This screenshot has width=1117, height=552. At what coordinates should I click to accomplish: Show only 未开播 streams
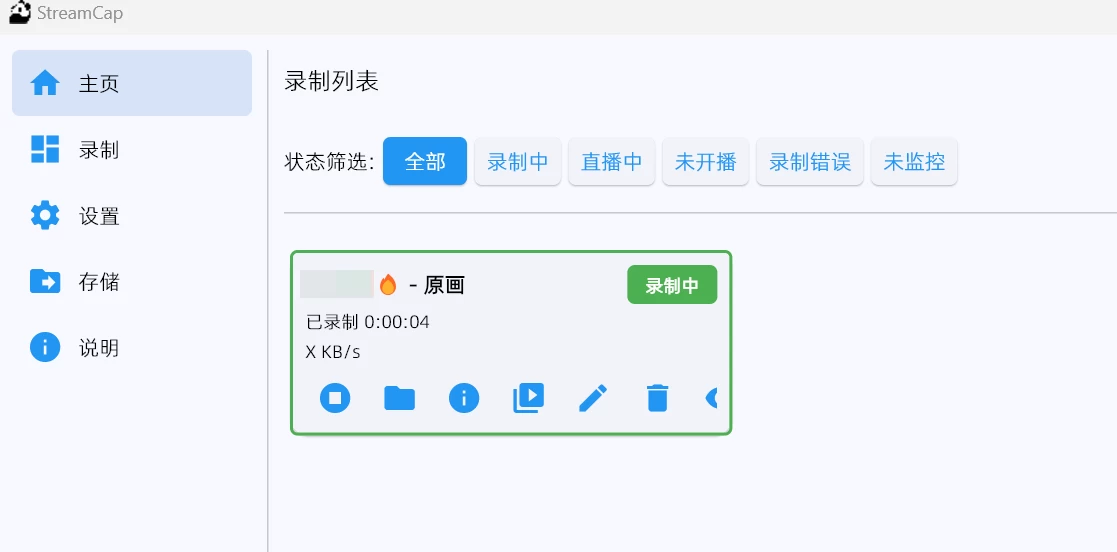[706, 161]
